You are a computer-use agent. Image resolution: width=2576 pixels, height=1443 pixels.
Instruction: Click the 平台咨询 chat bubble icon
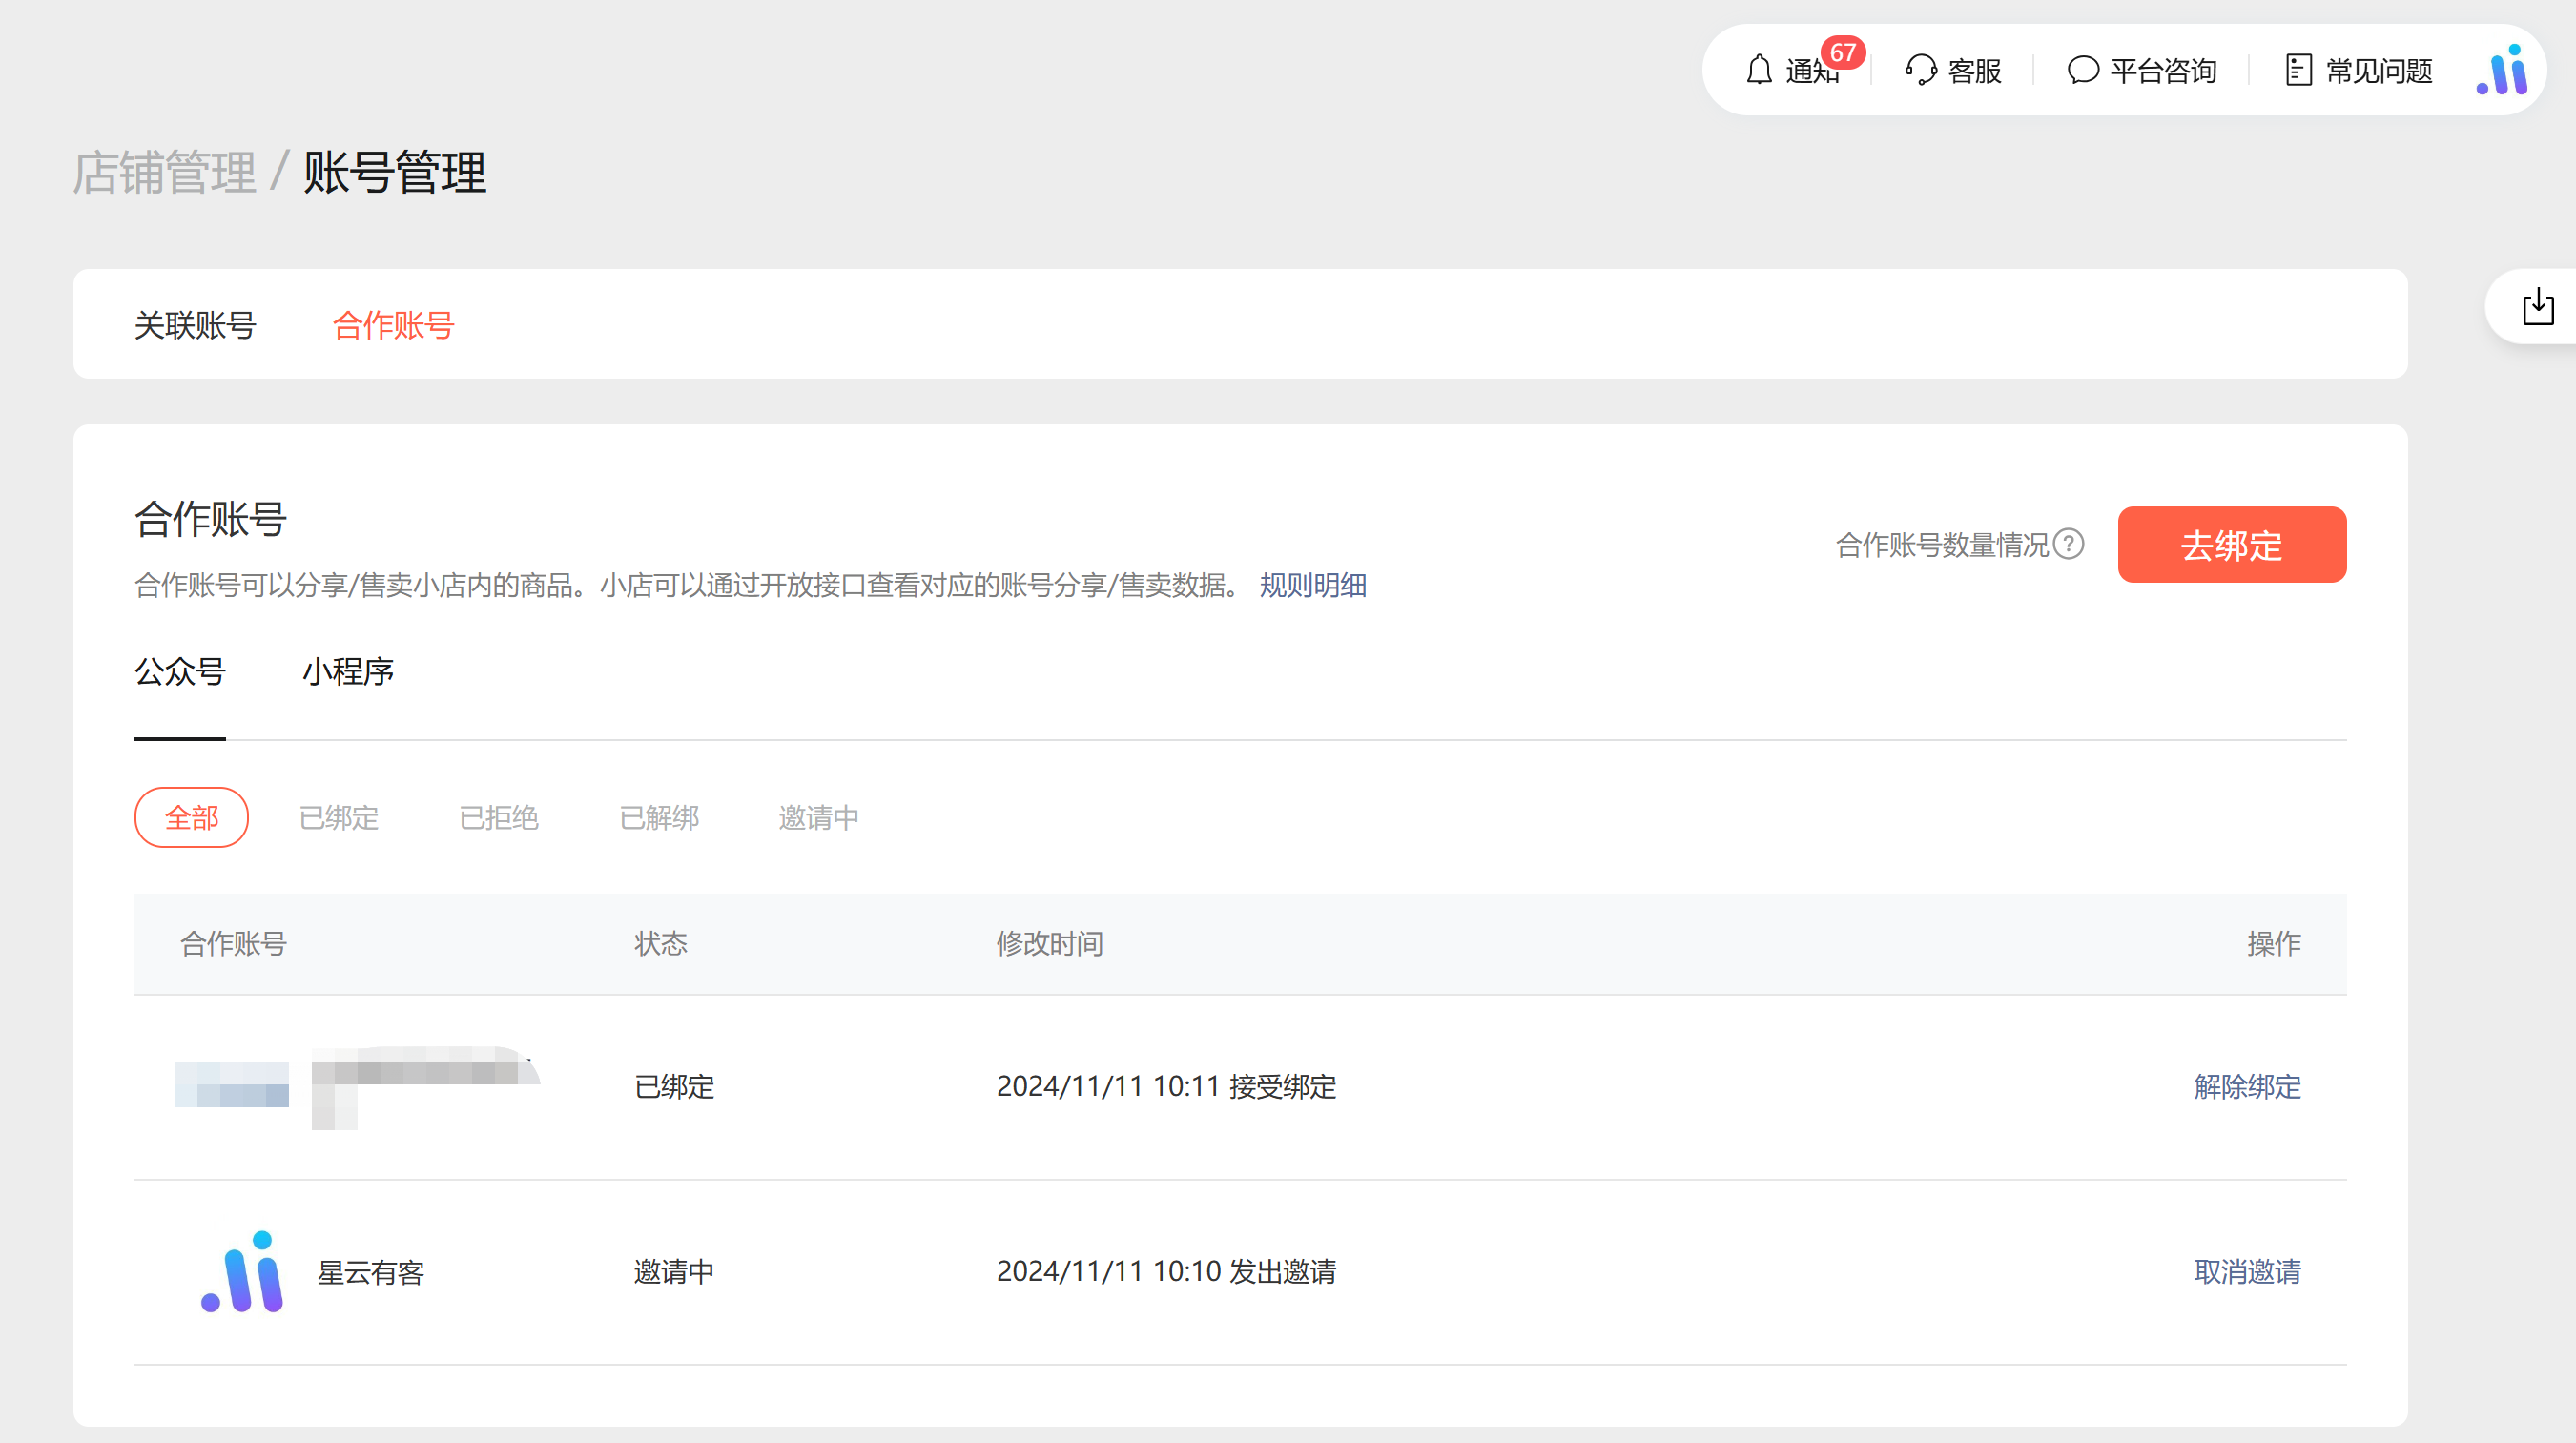click(x=2083, y=70)
